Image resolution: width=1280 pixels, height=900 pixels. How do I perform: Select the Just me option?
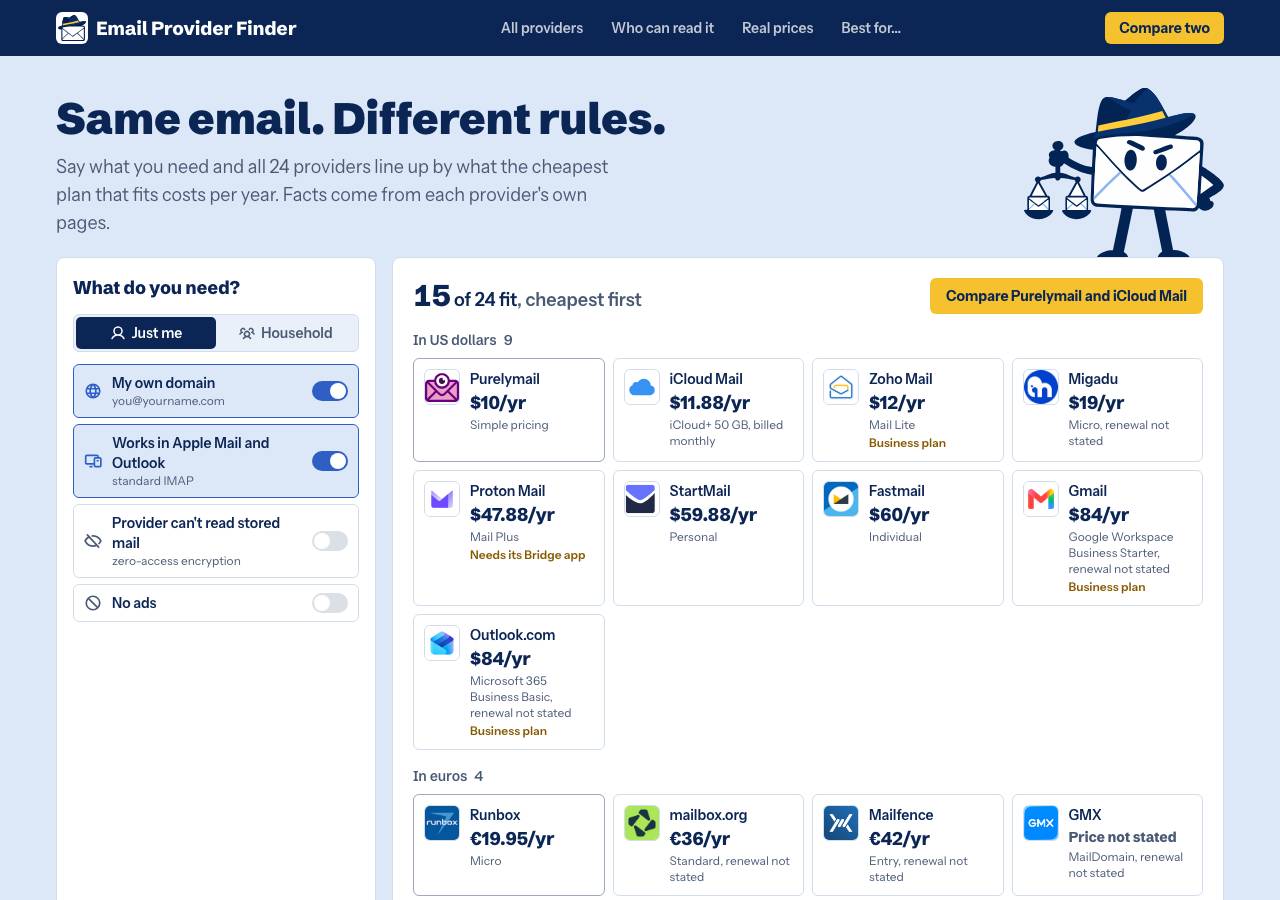pos(146,333)
